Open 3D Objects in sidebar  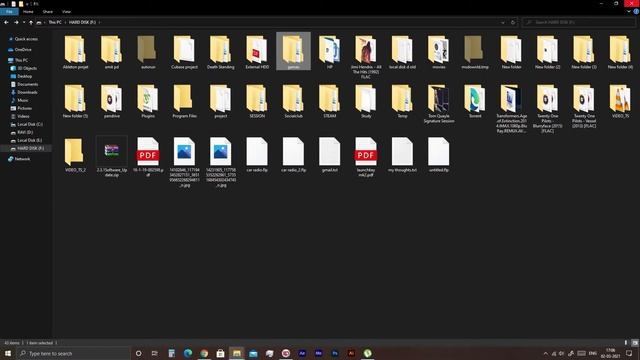[27, 68]
